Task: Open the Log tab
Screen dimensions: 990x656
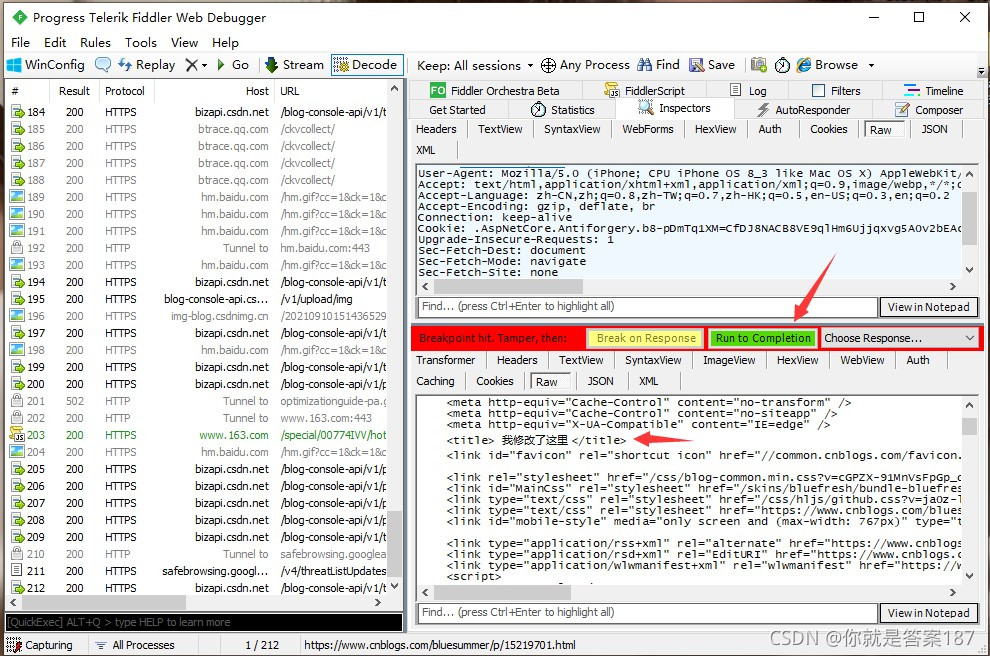Action: click(x=748, y=91)
